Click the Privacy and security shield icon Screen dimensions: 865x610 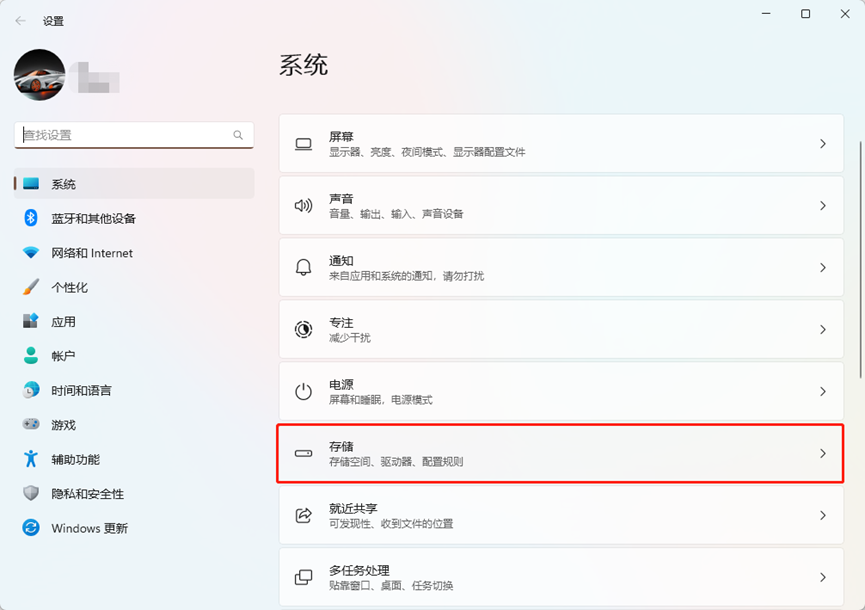[x=31, y=494]
